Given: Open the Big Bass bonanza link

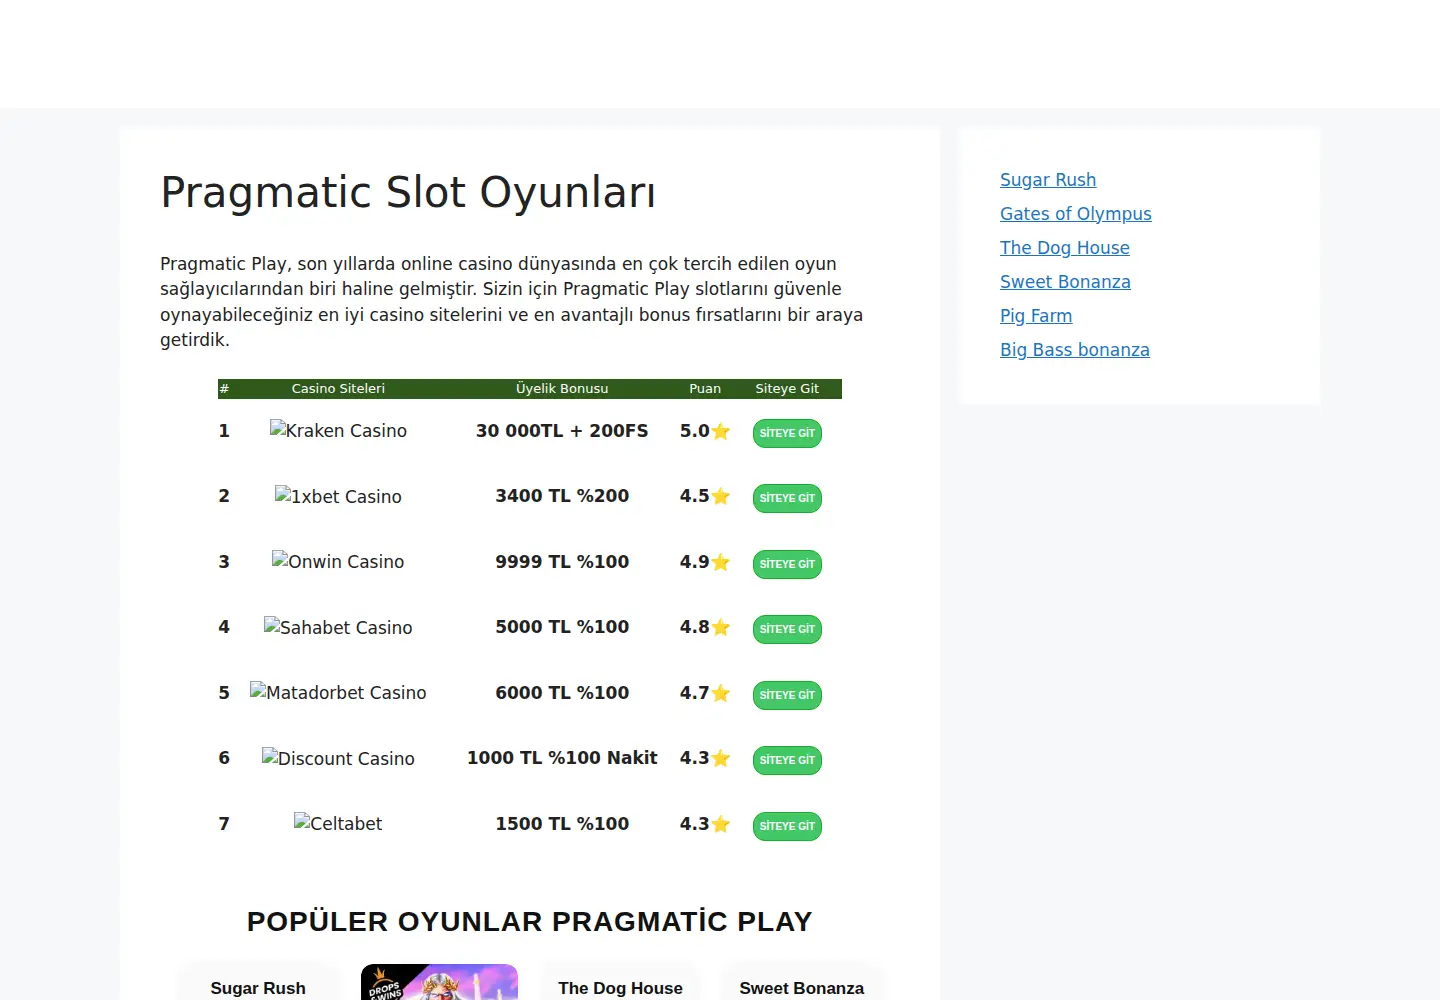Looking at the screenshot, I should 1075,350.
